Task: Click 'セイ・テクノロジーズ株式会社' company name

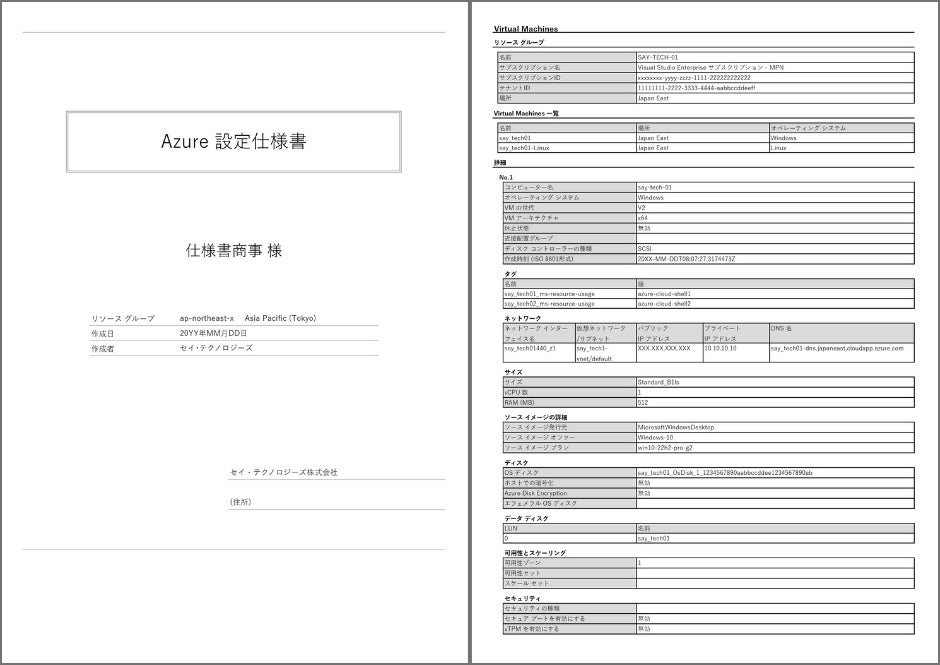Action: click(284, 473)
